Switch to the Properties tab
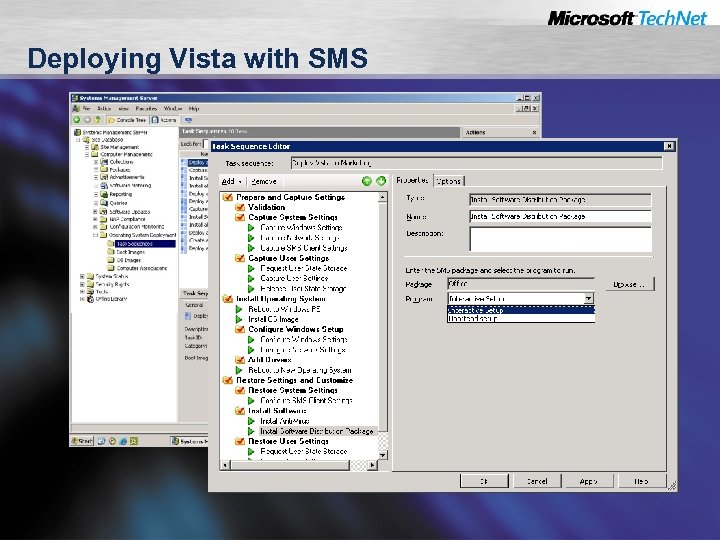The width and height of the screenshot is (720, 540). click(x=413, y=180)
